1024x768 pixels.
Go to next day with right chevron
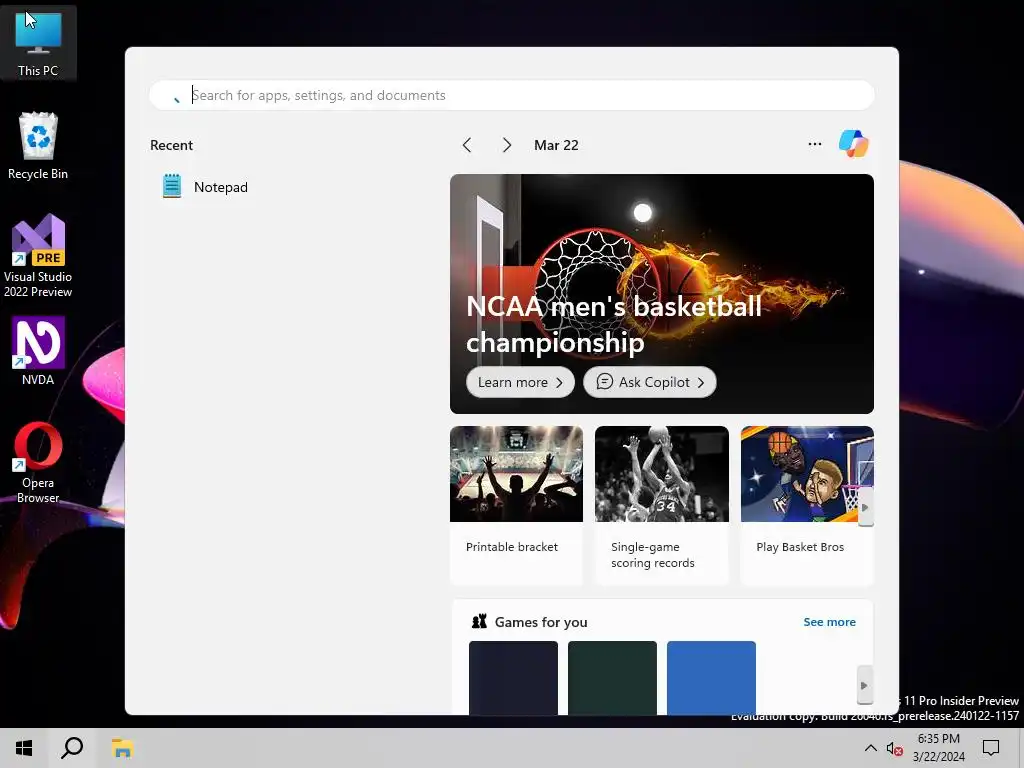click(x=507, y=145)
